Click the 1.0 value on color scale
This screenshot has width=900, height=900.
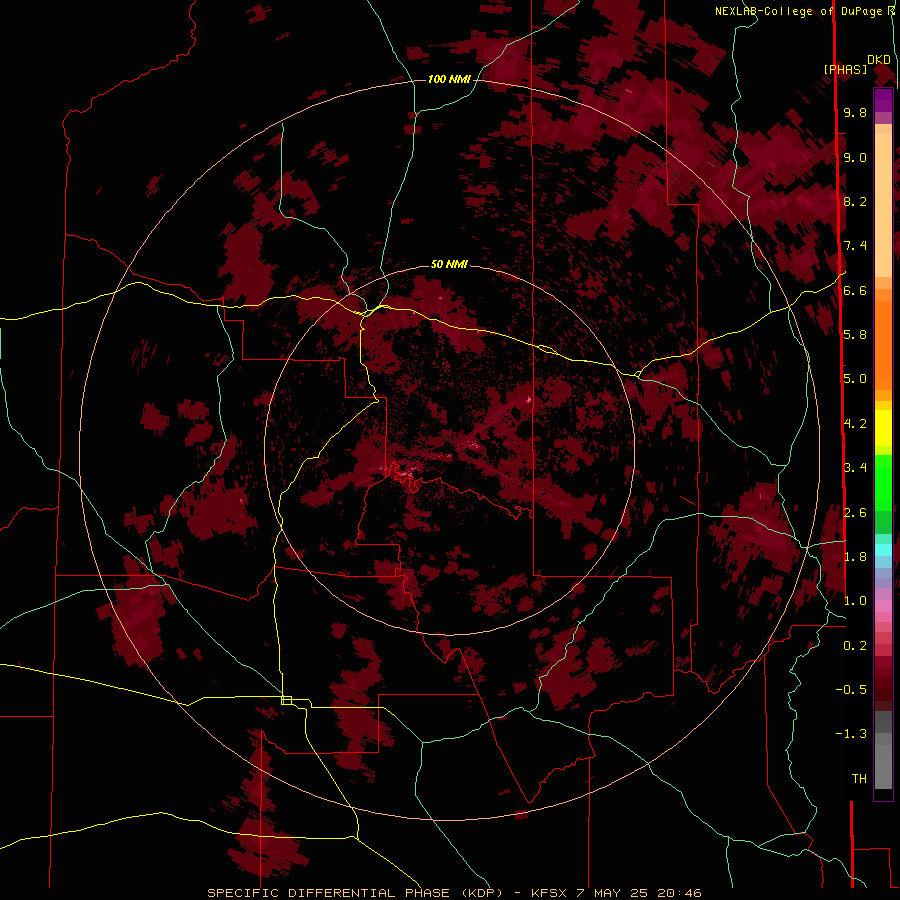pyautogui.click(x=855, y=600)
